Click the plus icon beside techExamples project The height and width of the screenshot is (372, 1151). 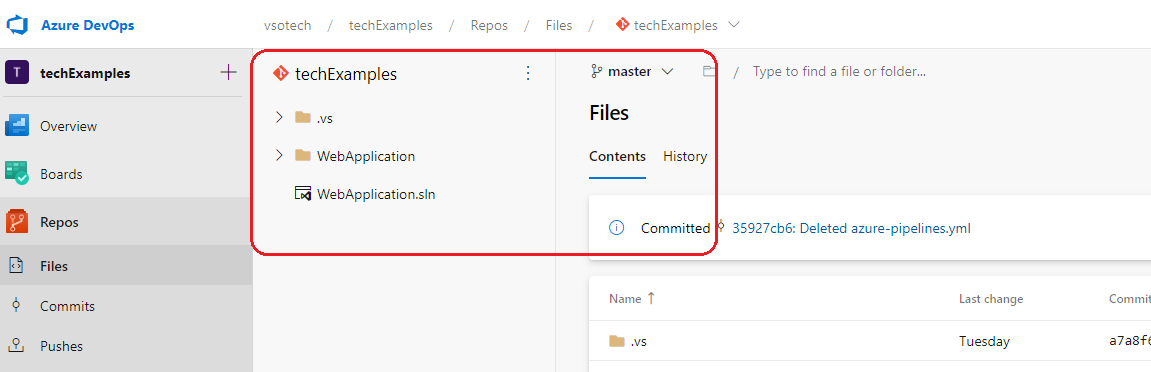coord(228,73)
